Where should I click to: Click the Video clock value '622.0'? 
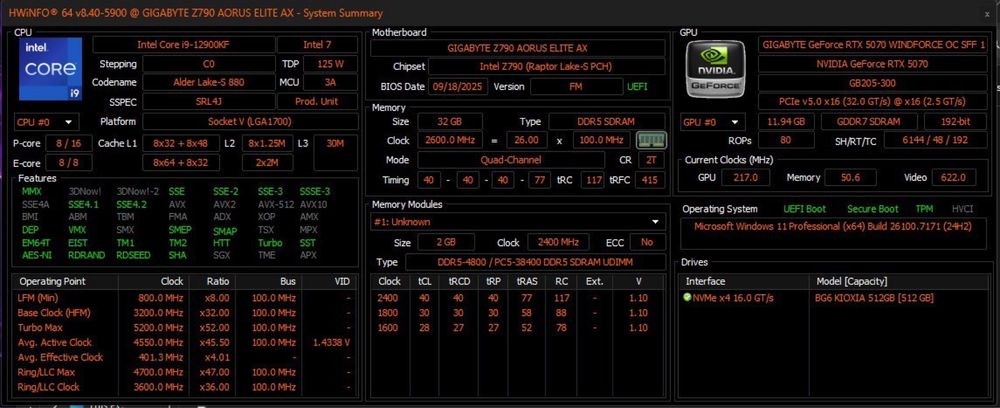tap(954, 177)
